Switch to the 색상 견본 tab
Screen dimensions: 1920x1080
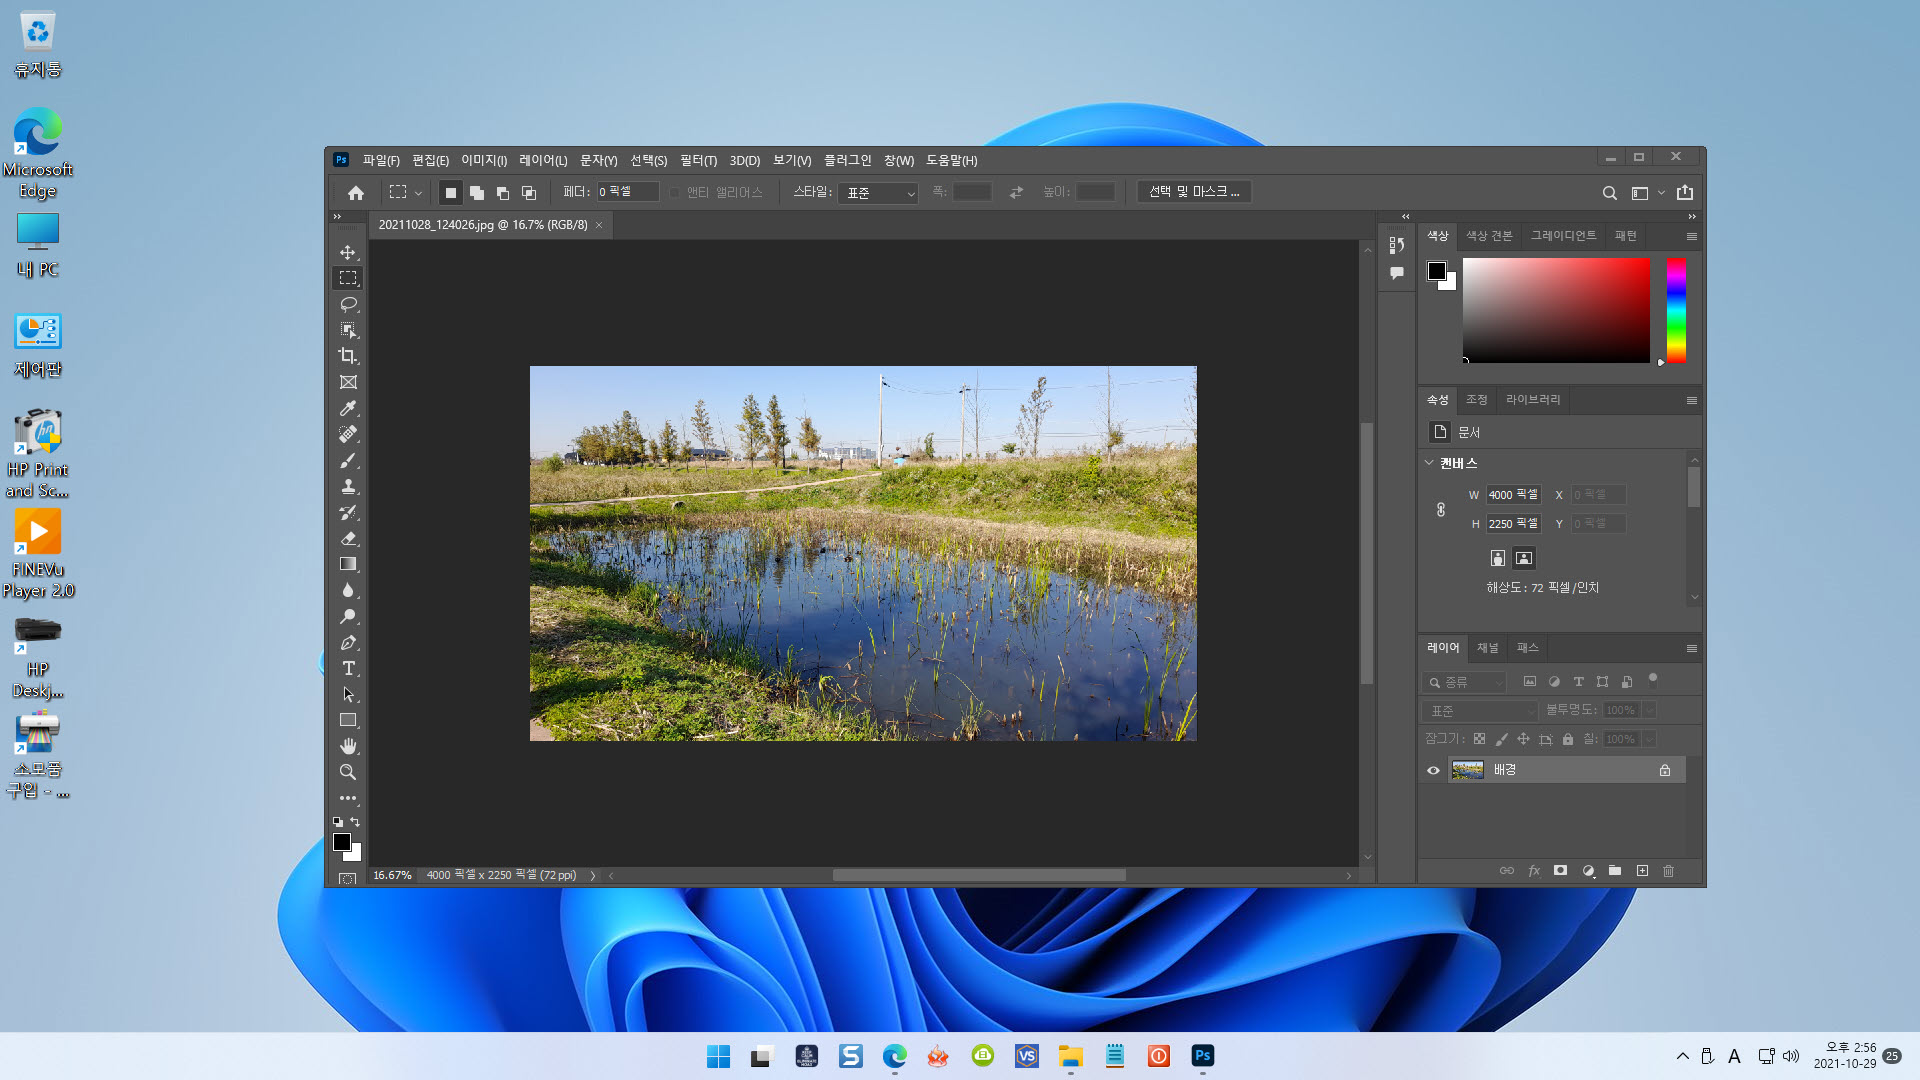tap(1489, 236)
